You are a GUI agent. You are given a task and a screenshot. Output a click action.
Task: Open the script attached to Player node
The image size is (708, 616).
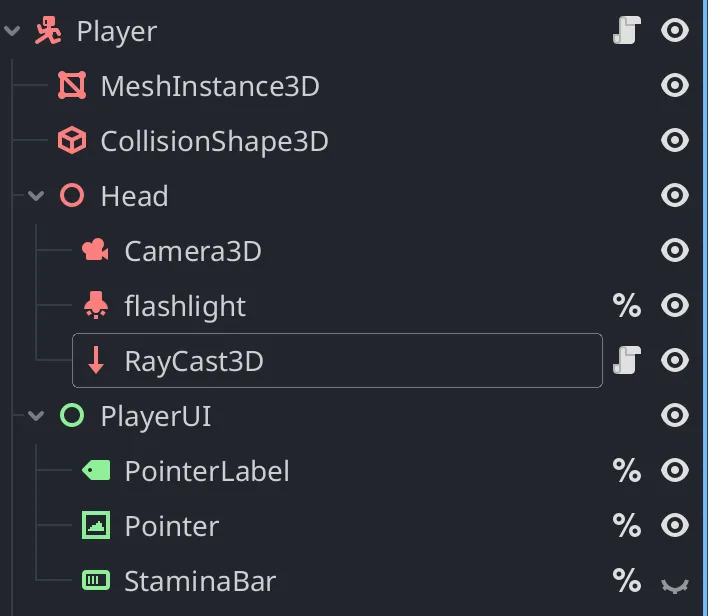(626, 32)
